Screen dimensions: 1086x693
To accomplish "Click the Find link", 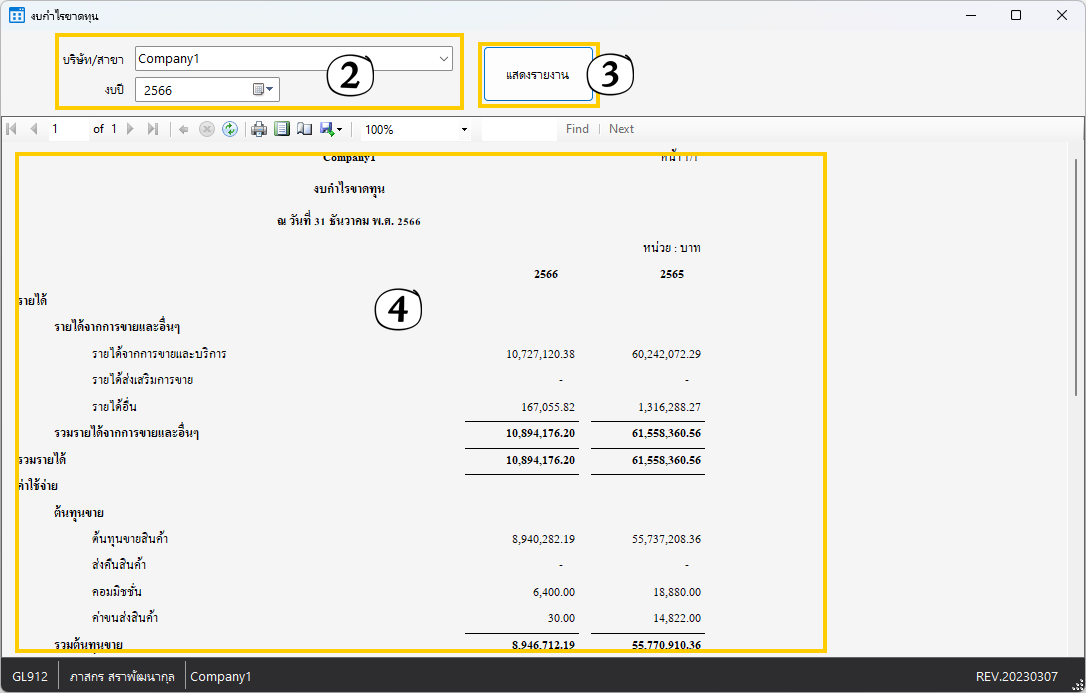I will (x=577, y=129).
